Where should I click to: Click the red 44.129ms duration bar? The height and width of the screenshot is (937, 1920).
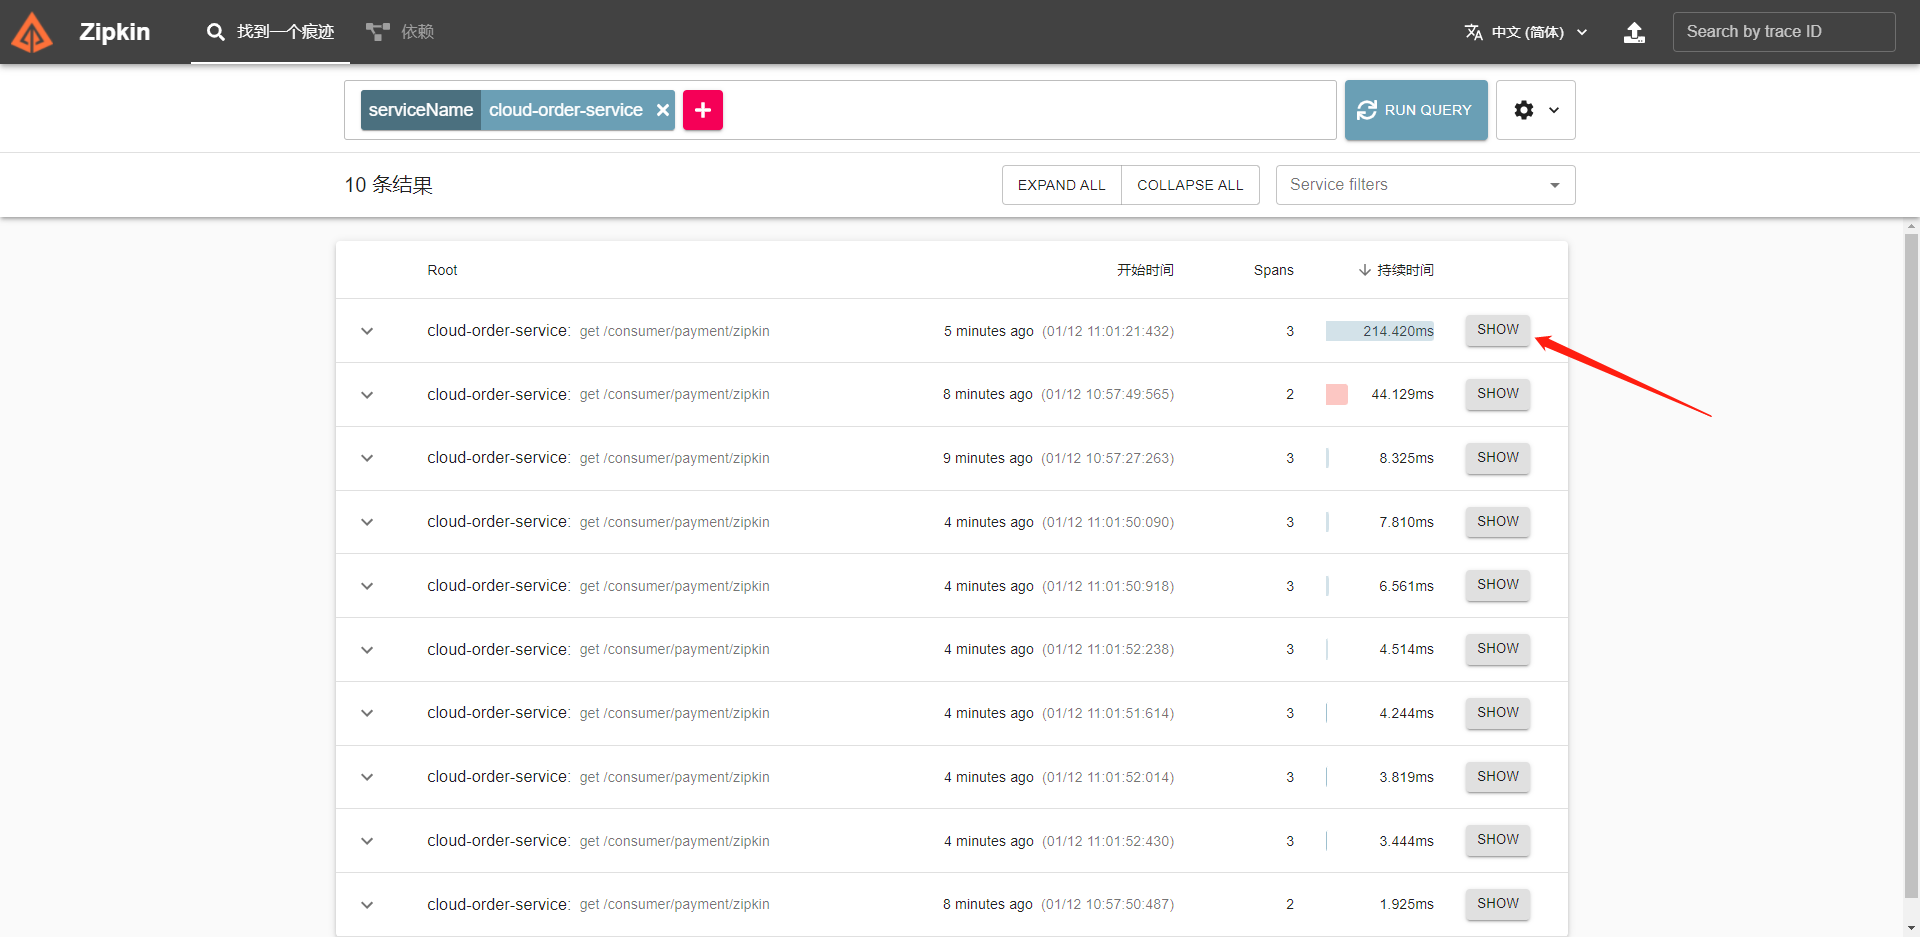coord(1337,395)
